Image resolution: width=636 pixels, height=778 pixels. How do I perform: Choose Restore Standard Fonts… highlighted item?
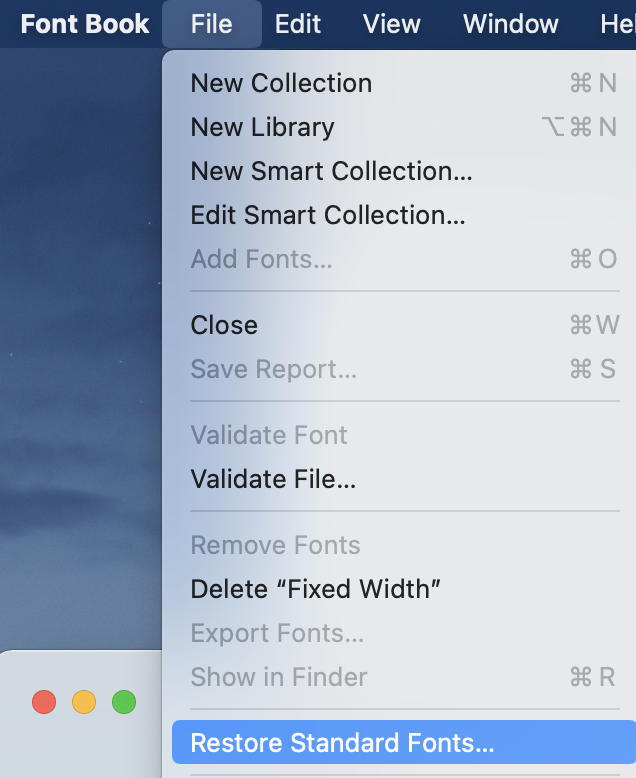coord(342,743)
